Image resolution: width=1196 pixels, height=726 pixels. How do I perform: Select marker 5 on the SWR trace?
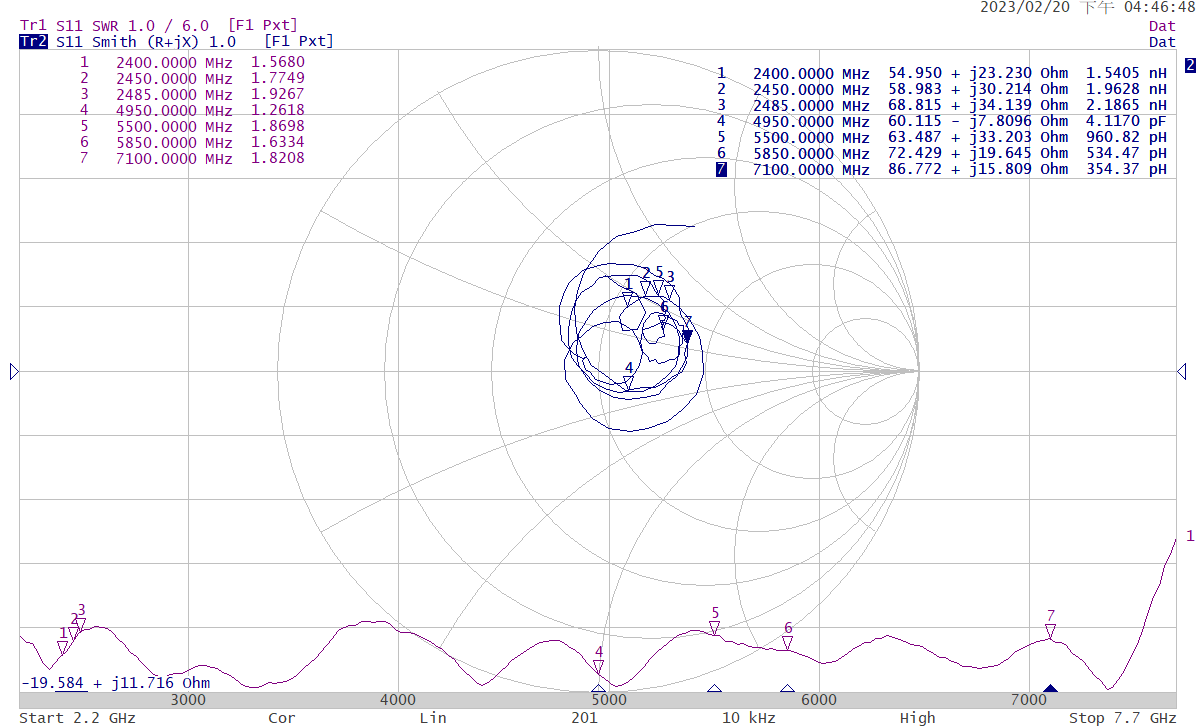point(714,627)
